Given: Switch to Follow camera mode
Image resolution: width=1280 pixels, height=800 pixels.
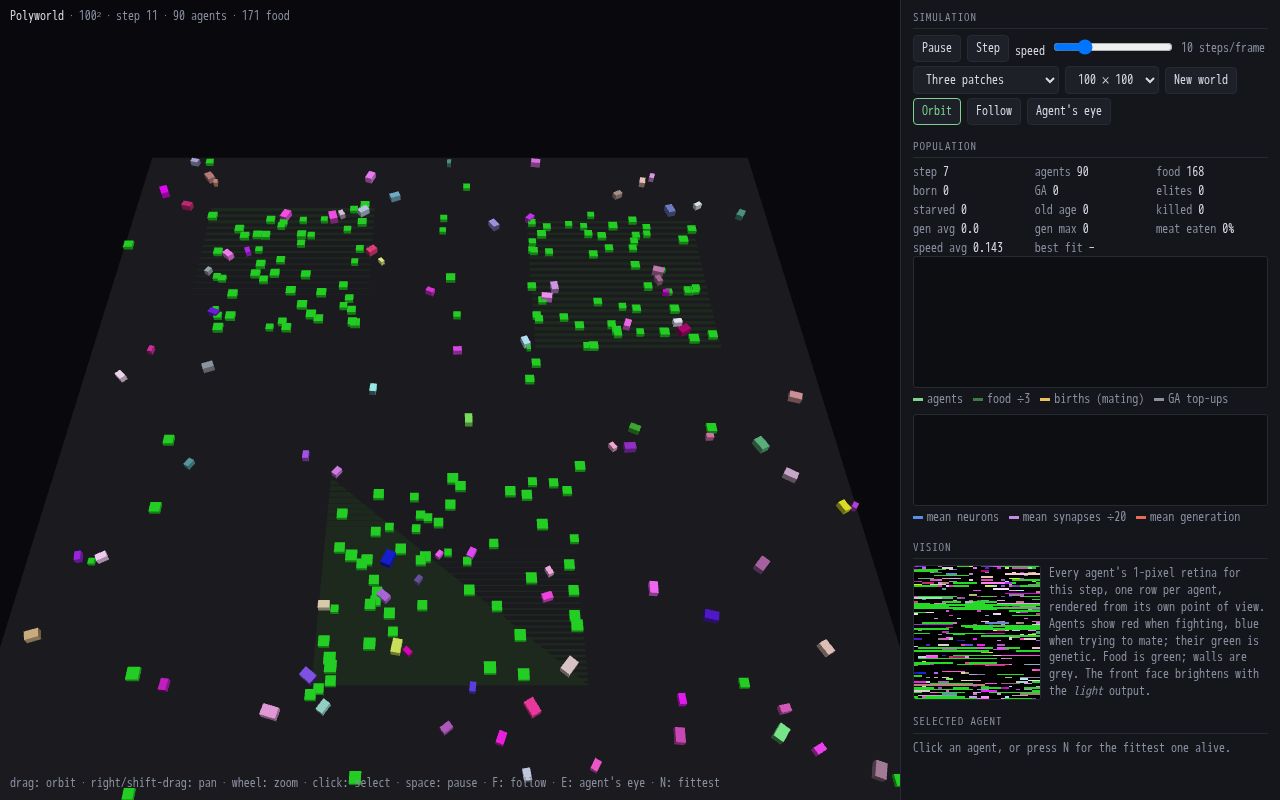Looking at the screenshot, I should coord(993,111).
